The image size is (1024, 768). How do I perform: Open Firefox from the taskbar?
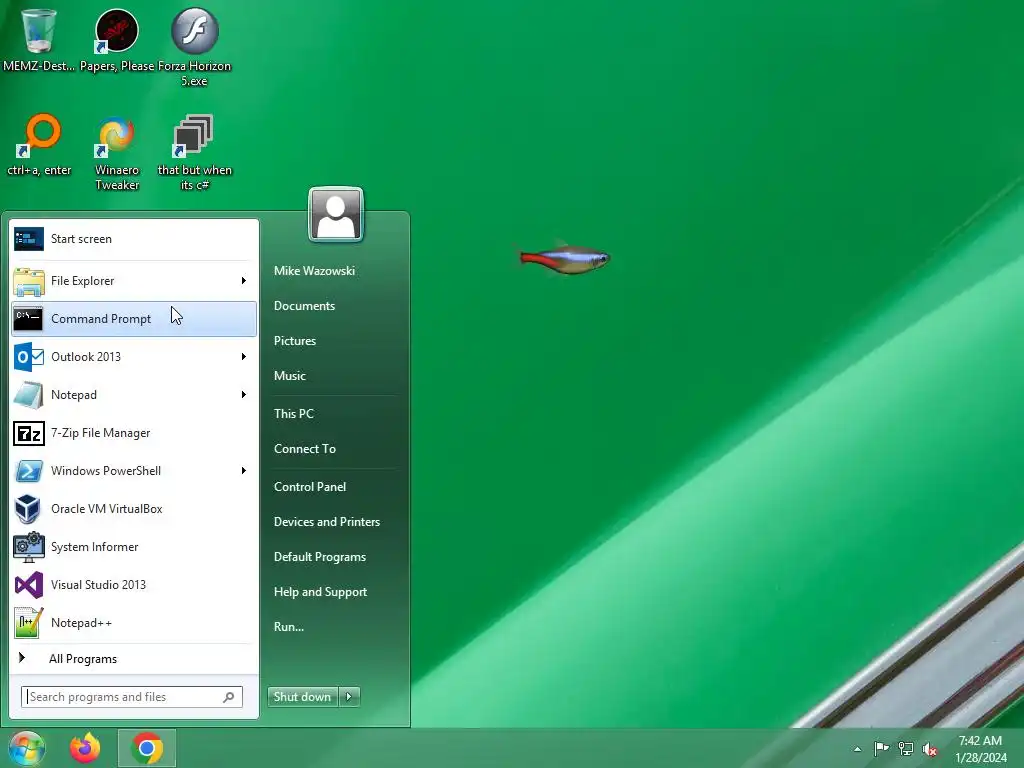point(85,748)
